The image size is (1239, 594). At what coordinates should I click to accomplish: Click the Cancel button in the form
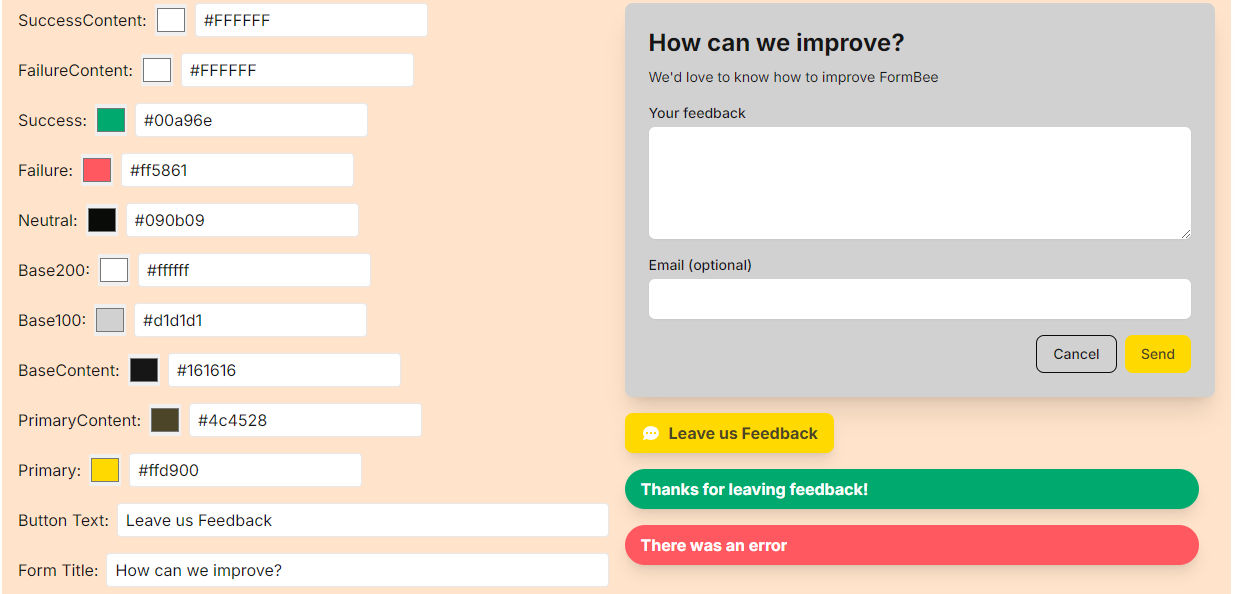tap(1076, 354)
